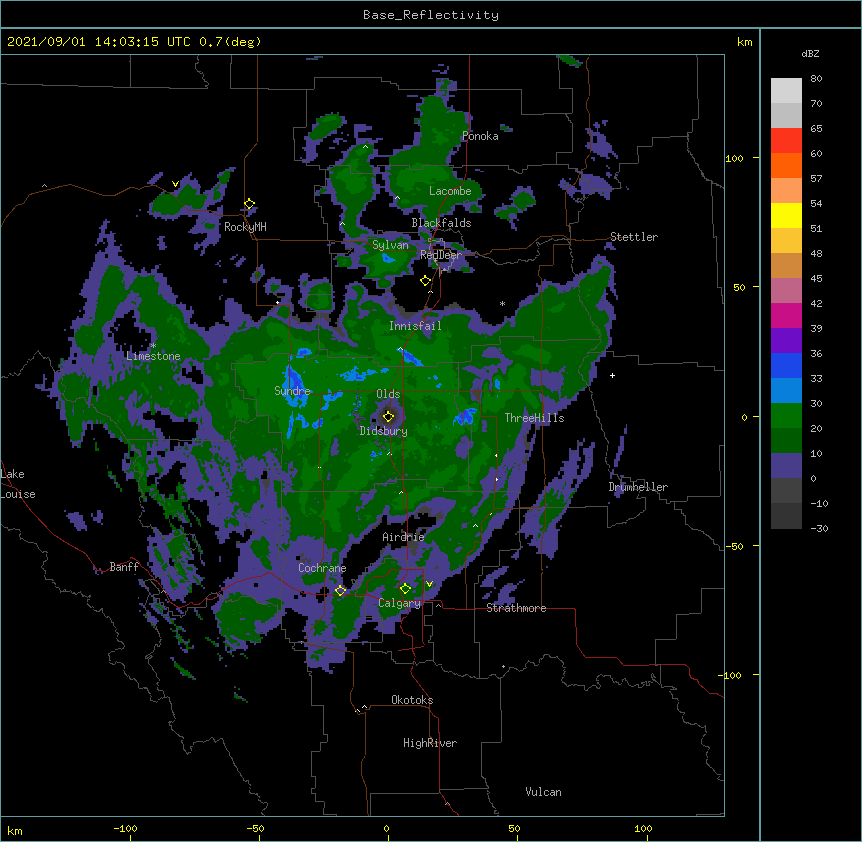
Task: Click the yellow diamond marker below Cochrane label
Action: click(x=340, y=590)
